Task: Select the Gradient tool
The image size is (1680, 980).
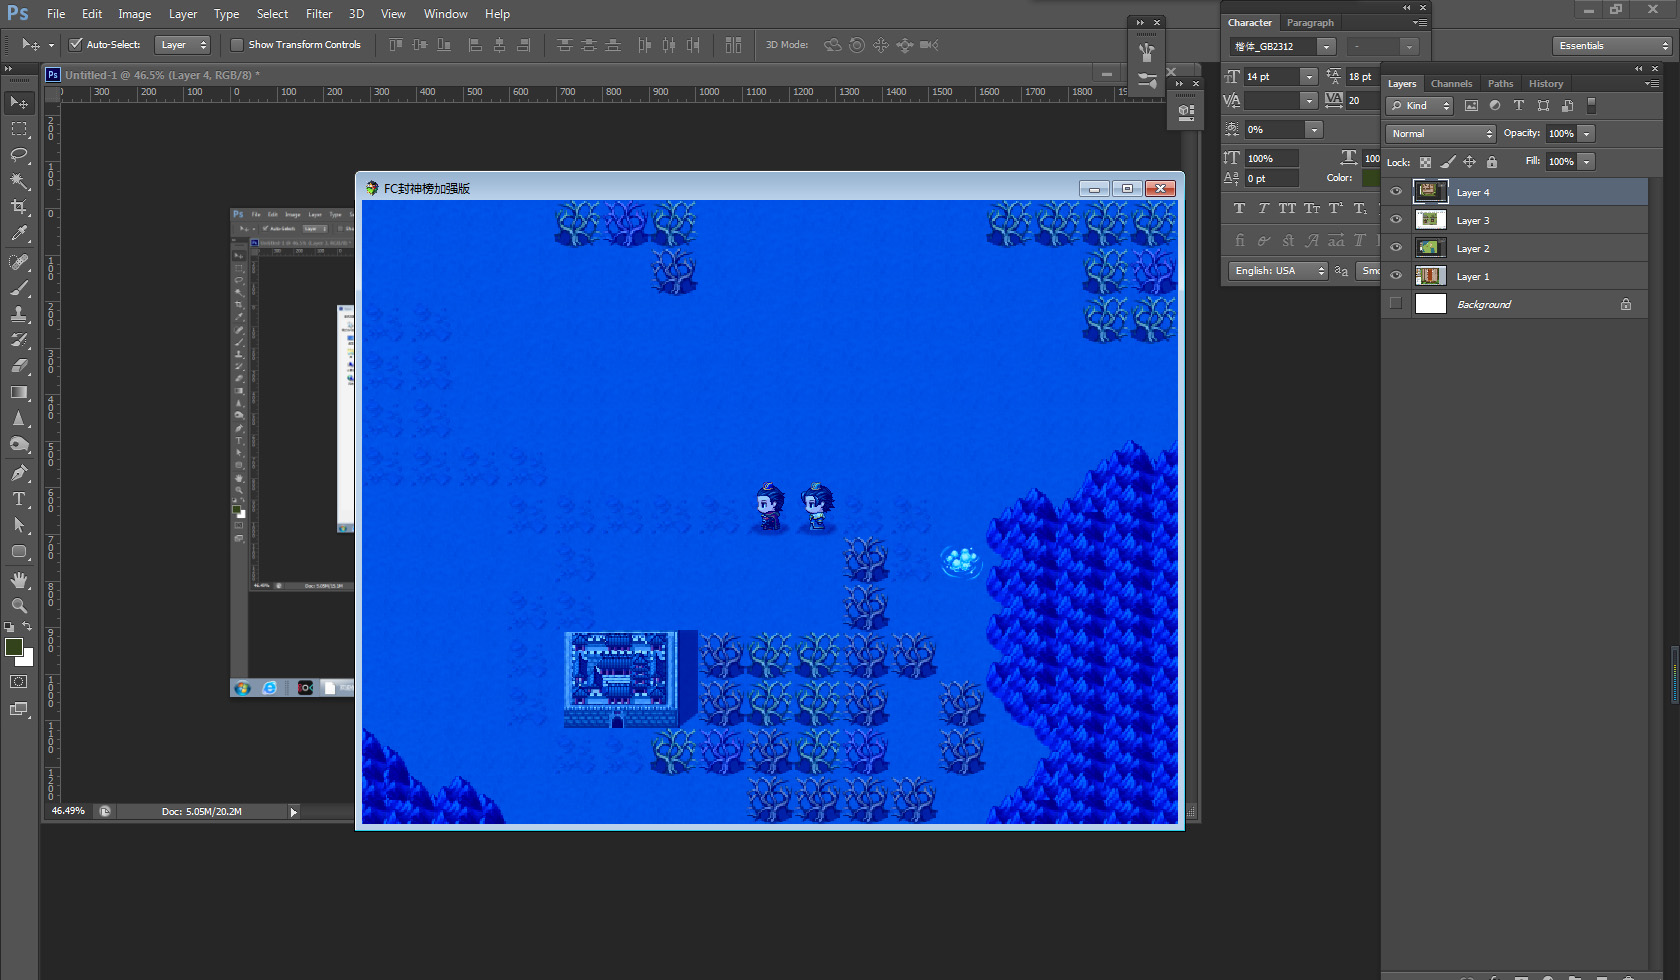Action: 19,392
